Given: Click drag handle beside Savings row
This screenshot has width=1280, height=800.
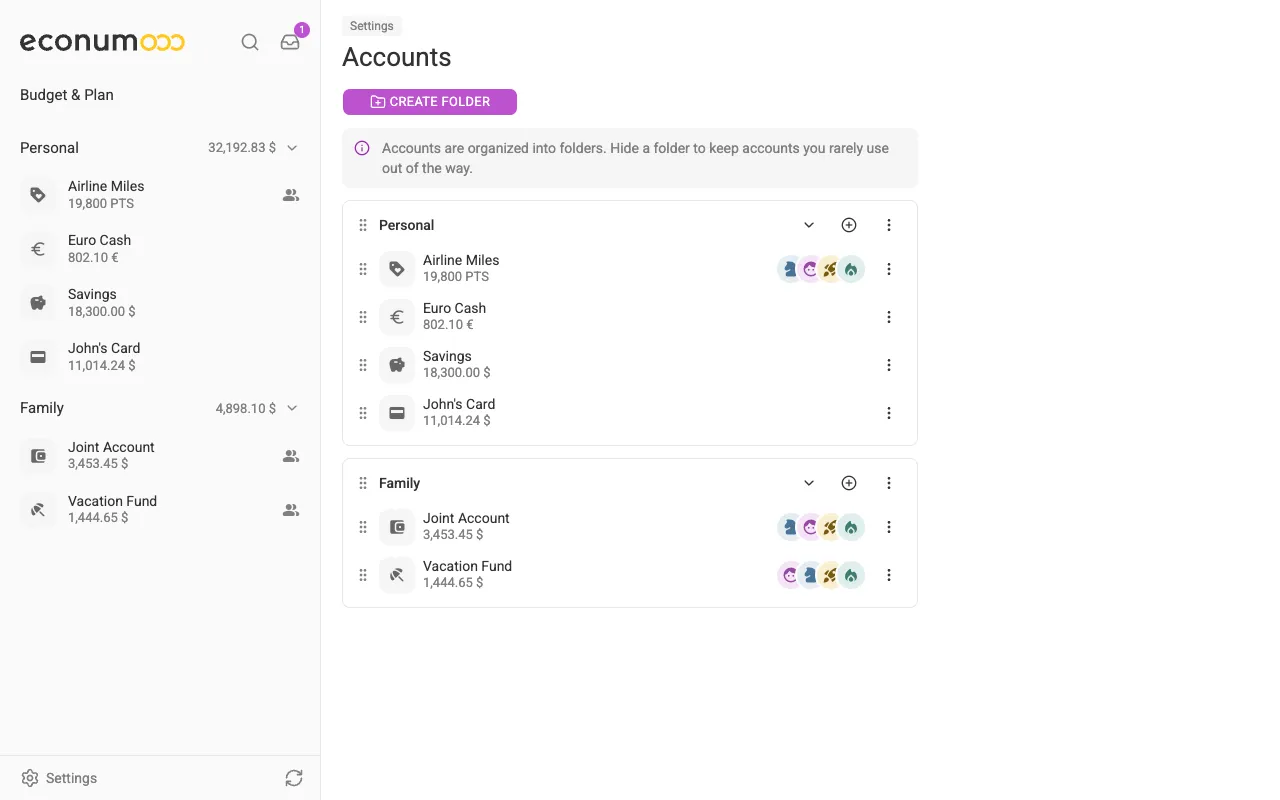Looking at the screenshot, I should coord(363,365).
